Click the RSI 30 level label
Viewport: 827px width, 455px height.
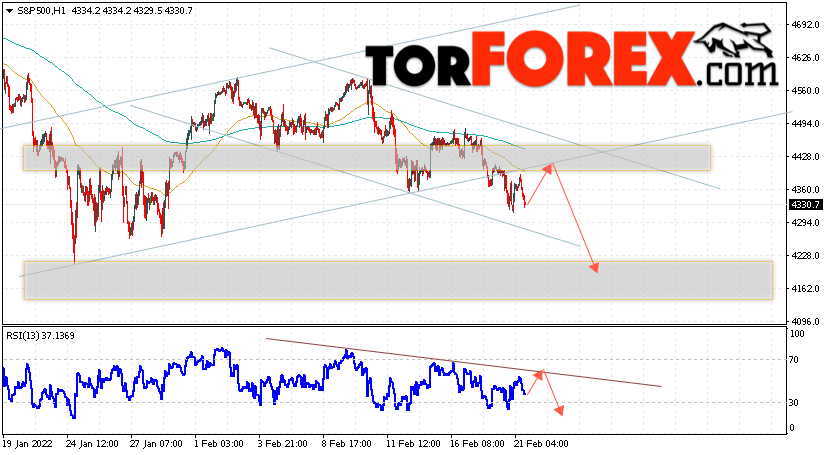point(794,403)
